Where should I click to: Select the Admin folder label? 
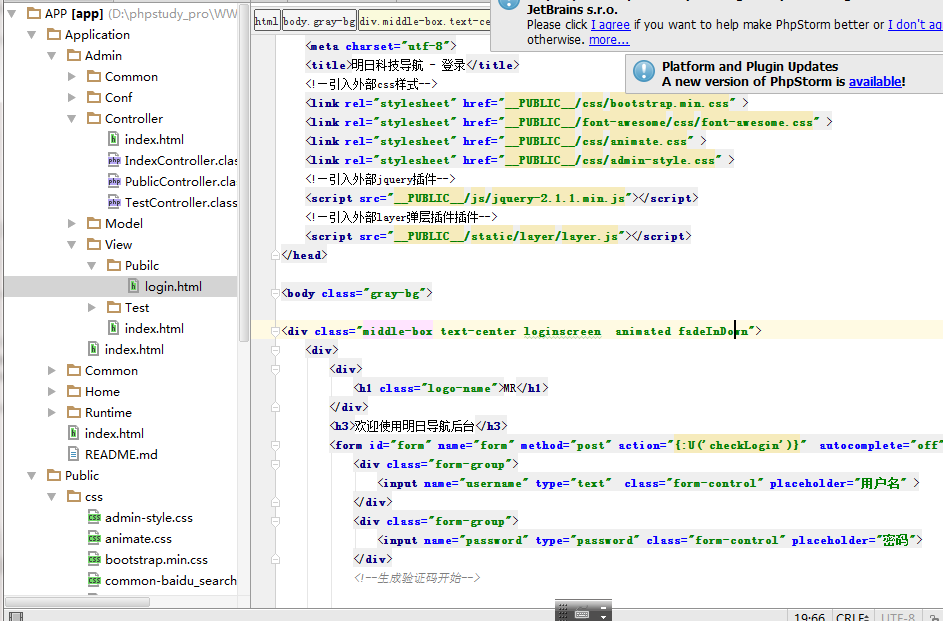[103, 56]
